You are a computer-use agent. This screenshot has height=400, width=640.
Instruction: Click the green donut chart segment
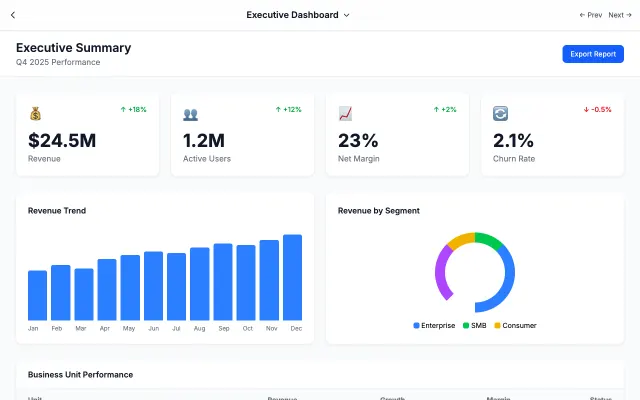tap(489, 240)
